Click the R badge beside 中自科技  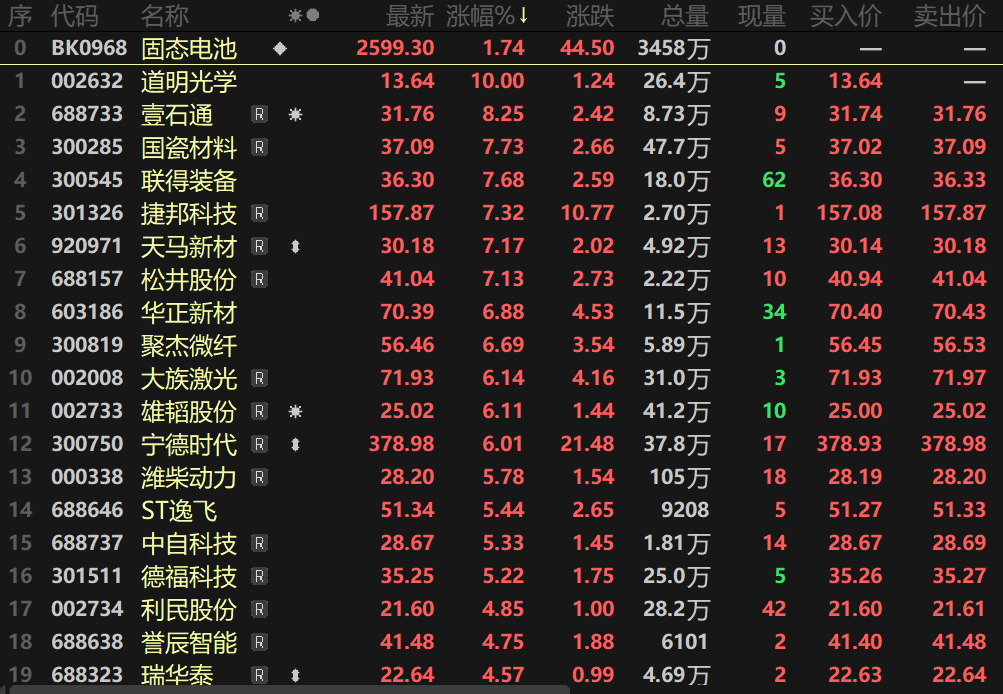[259, 544]
